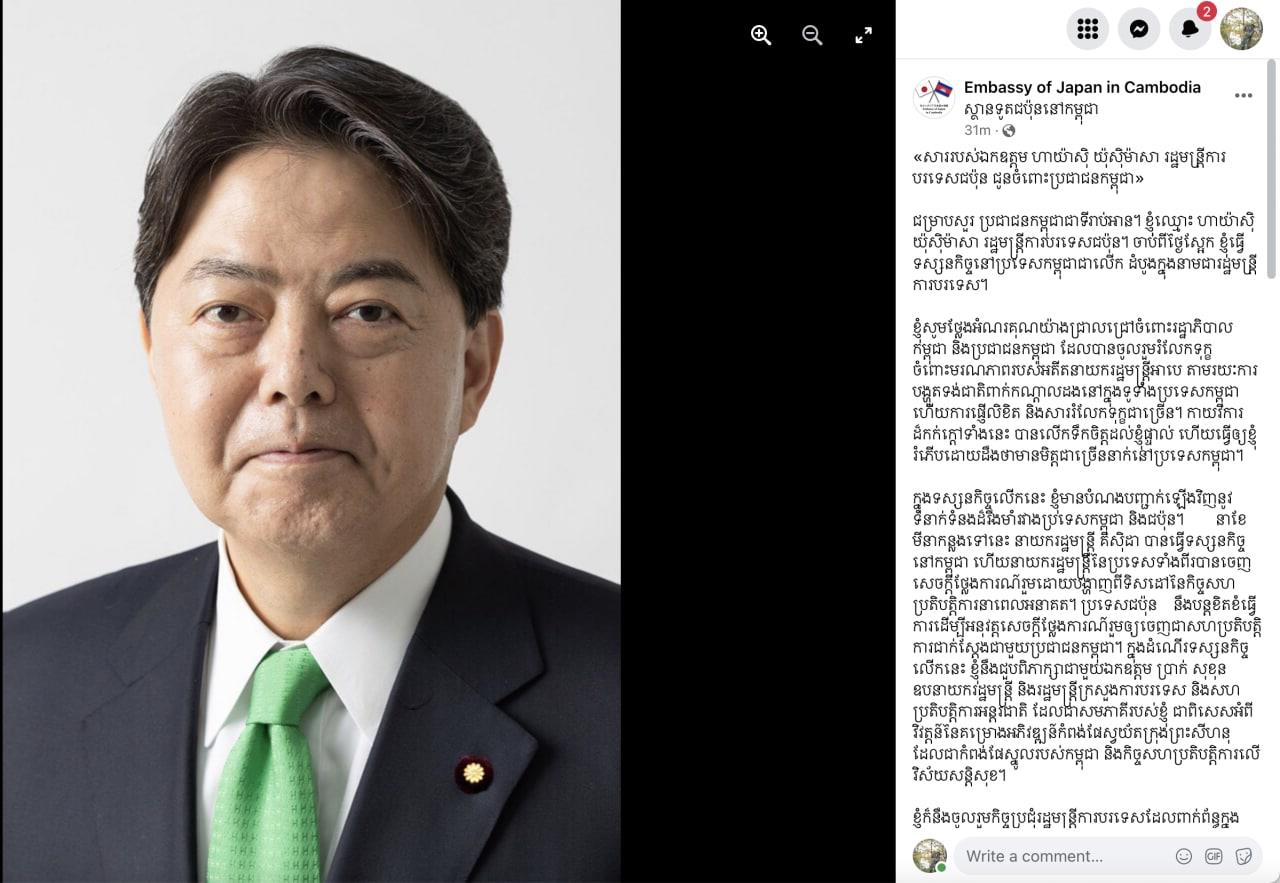Viewport: 1280px width, 883px height.
Task: Zoom in on the photo
Action: (761, 35)
